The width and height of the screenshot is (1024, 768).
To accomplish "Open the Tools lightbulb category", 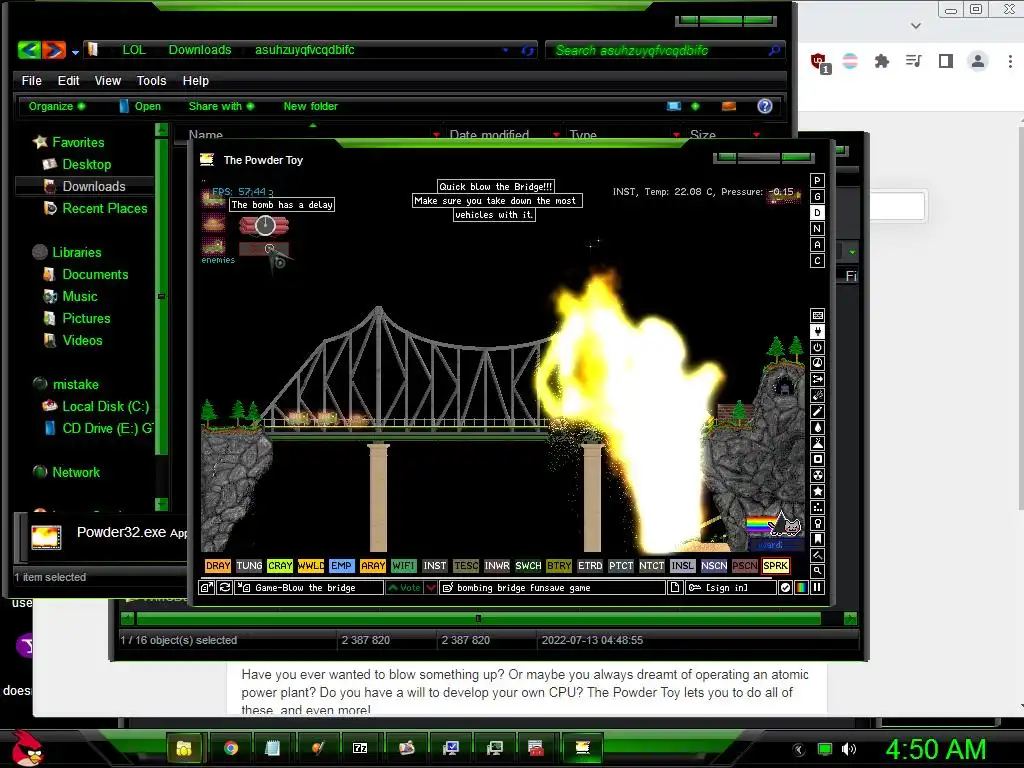I will pyautogui.click(x=817, y=523).
